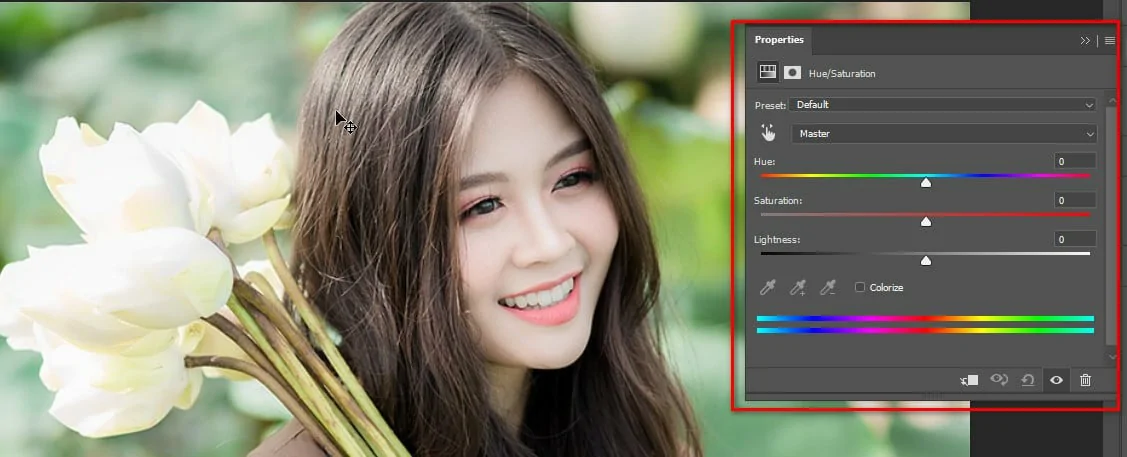
Task: Reset adjustment to defaults
Action: (1027, 380)
